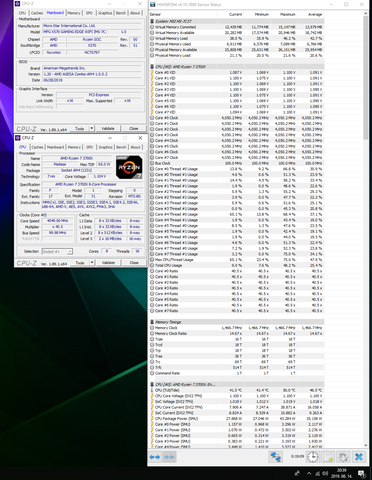The width and height of the screenshot is (372, 480).
Task: Open Graphics tab in lower CPU-Z window
Action: (x=105, y=147)
